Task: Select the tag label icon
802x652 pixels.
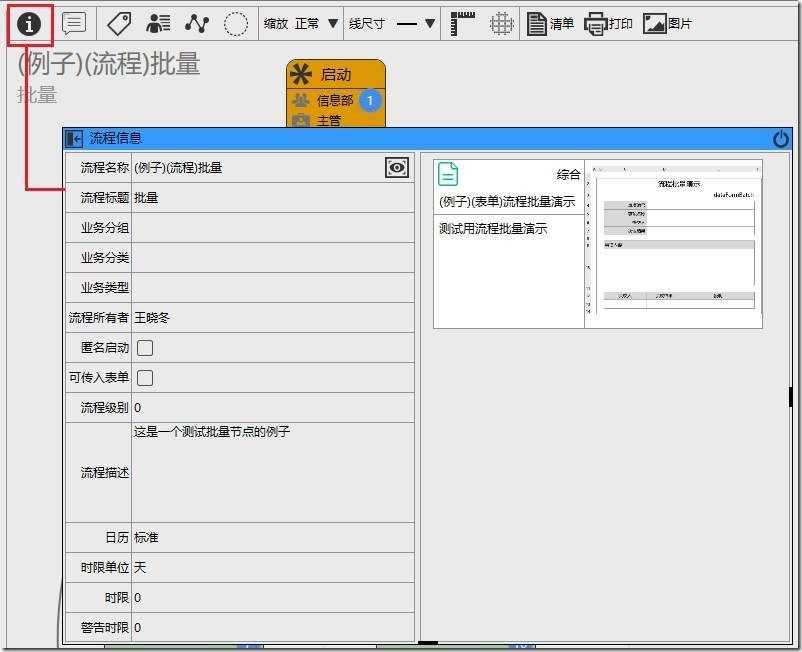Action: (119, 24)
